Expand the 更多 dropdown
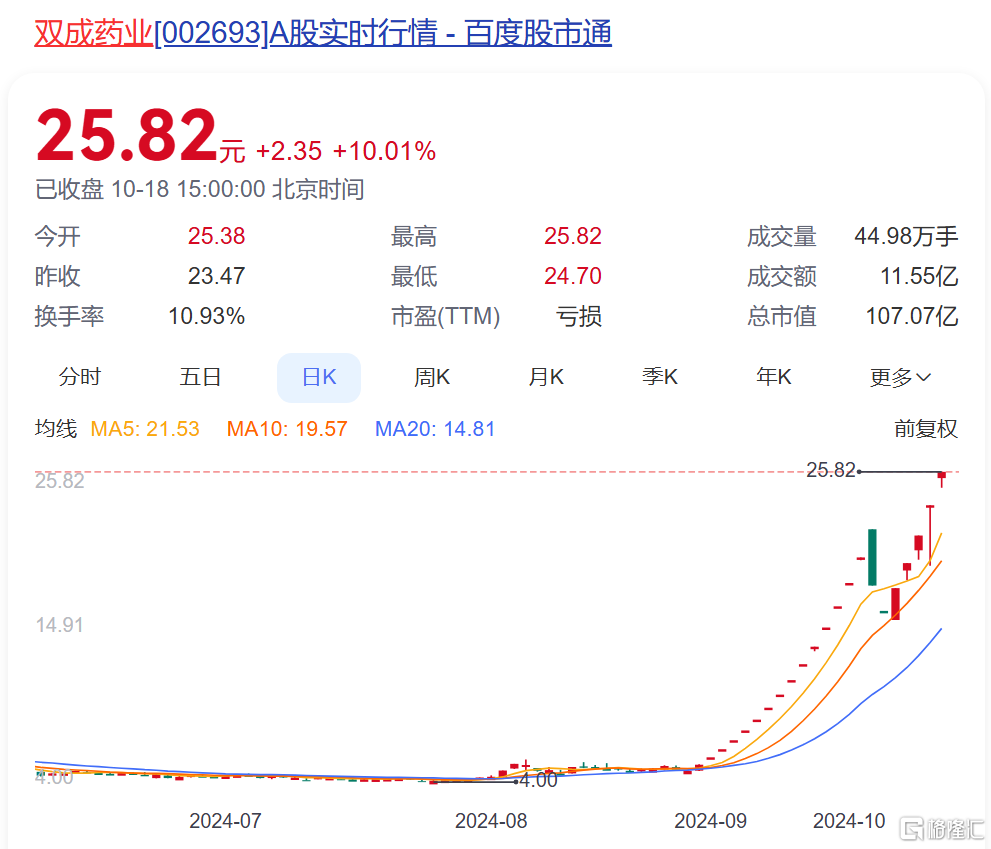This screenshot has height=849, width=991. (x=900, y=378)
